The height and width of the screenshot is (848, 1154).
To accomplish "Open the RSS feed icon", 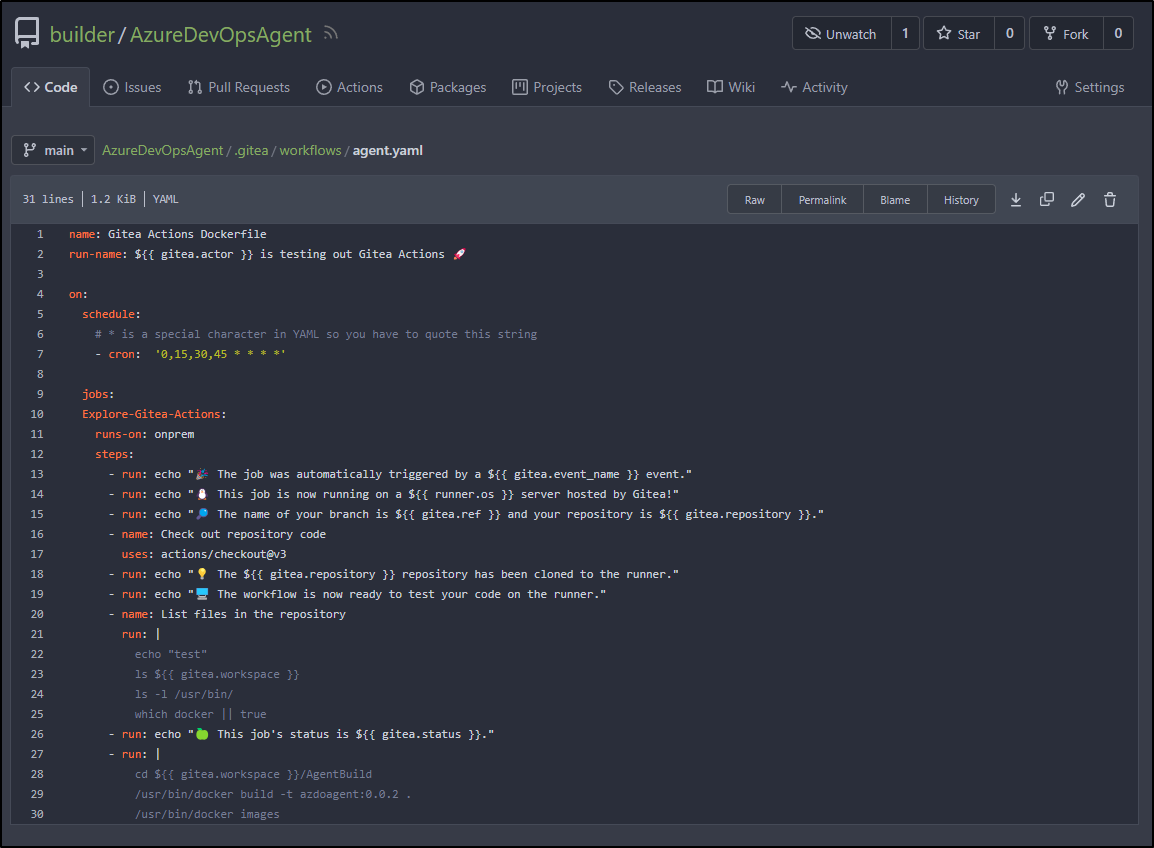I will click(330, 32).
